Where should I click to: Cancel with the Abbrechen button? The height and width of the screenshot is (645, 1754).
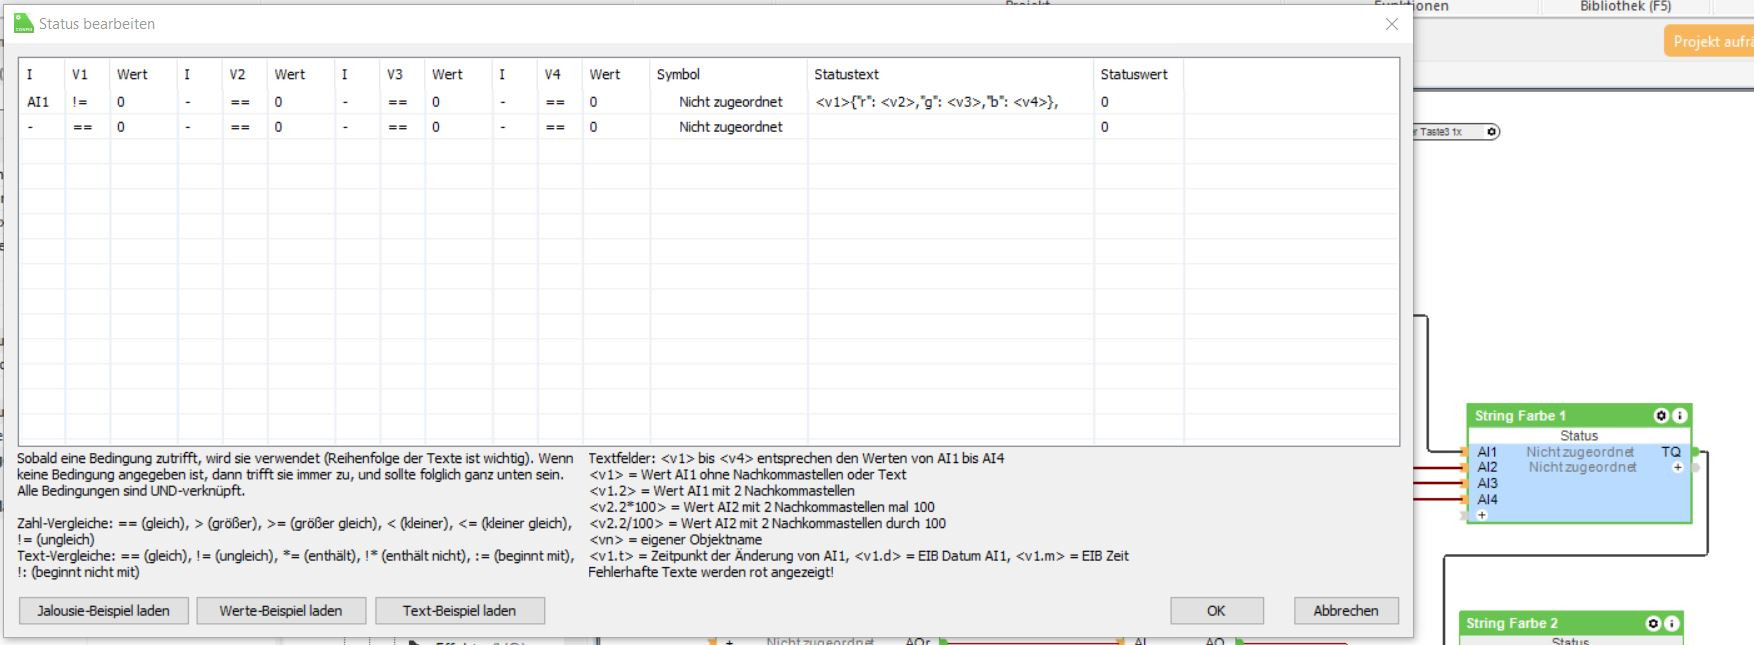(x=1345, y=610)
